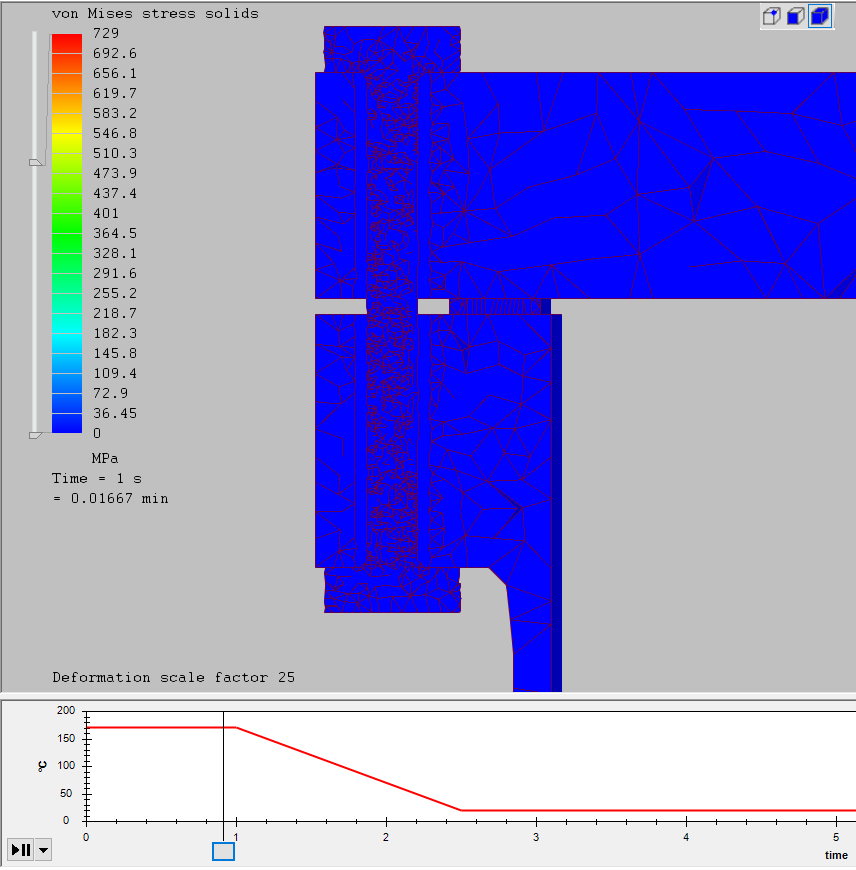Click the red temperature curve's sloped segment
Image resolution: width=856 pixels, height=870 pixels.
(x=348, y=768)
